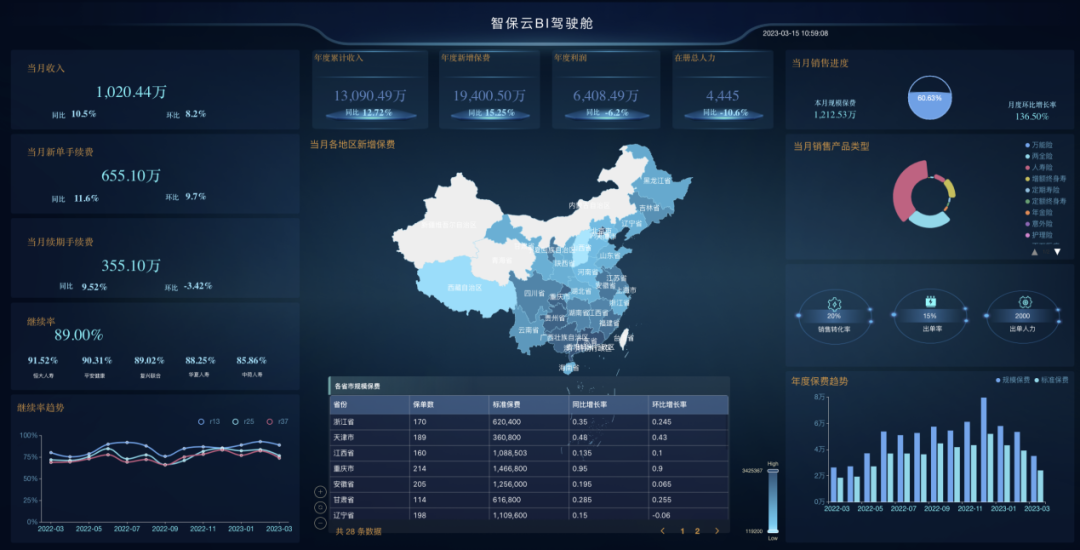The image size is (1080, 550).
Task: Click the 安徽省 row in province table
Action: (x=528, y=484)
